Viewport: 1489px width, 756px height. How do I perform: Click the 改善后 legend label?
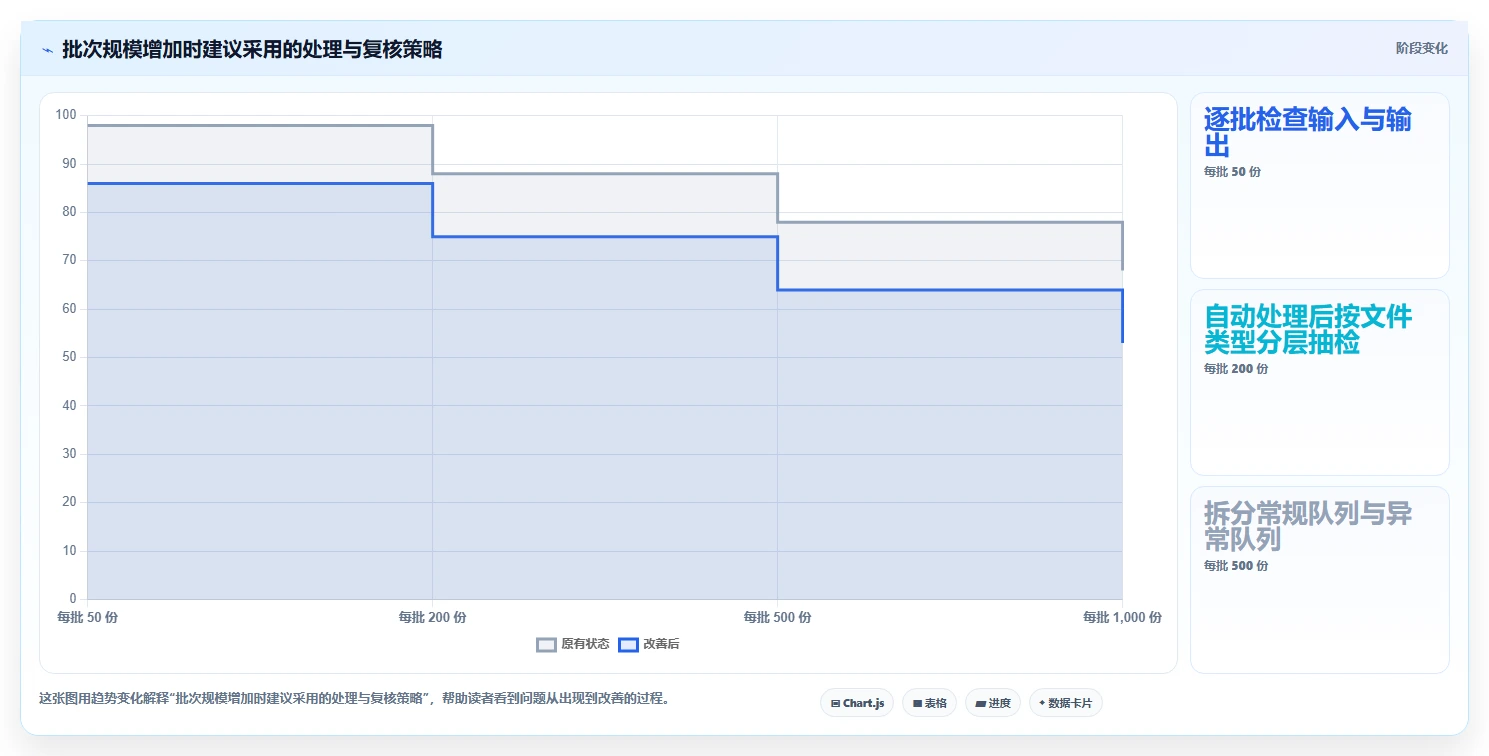coord(661,645)
